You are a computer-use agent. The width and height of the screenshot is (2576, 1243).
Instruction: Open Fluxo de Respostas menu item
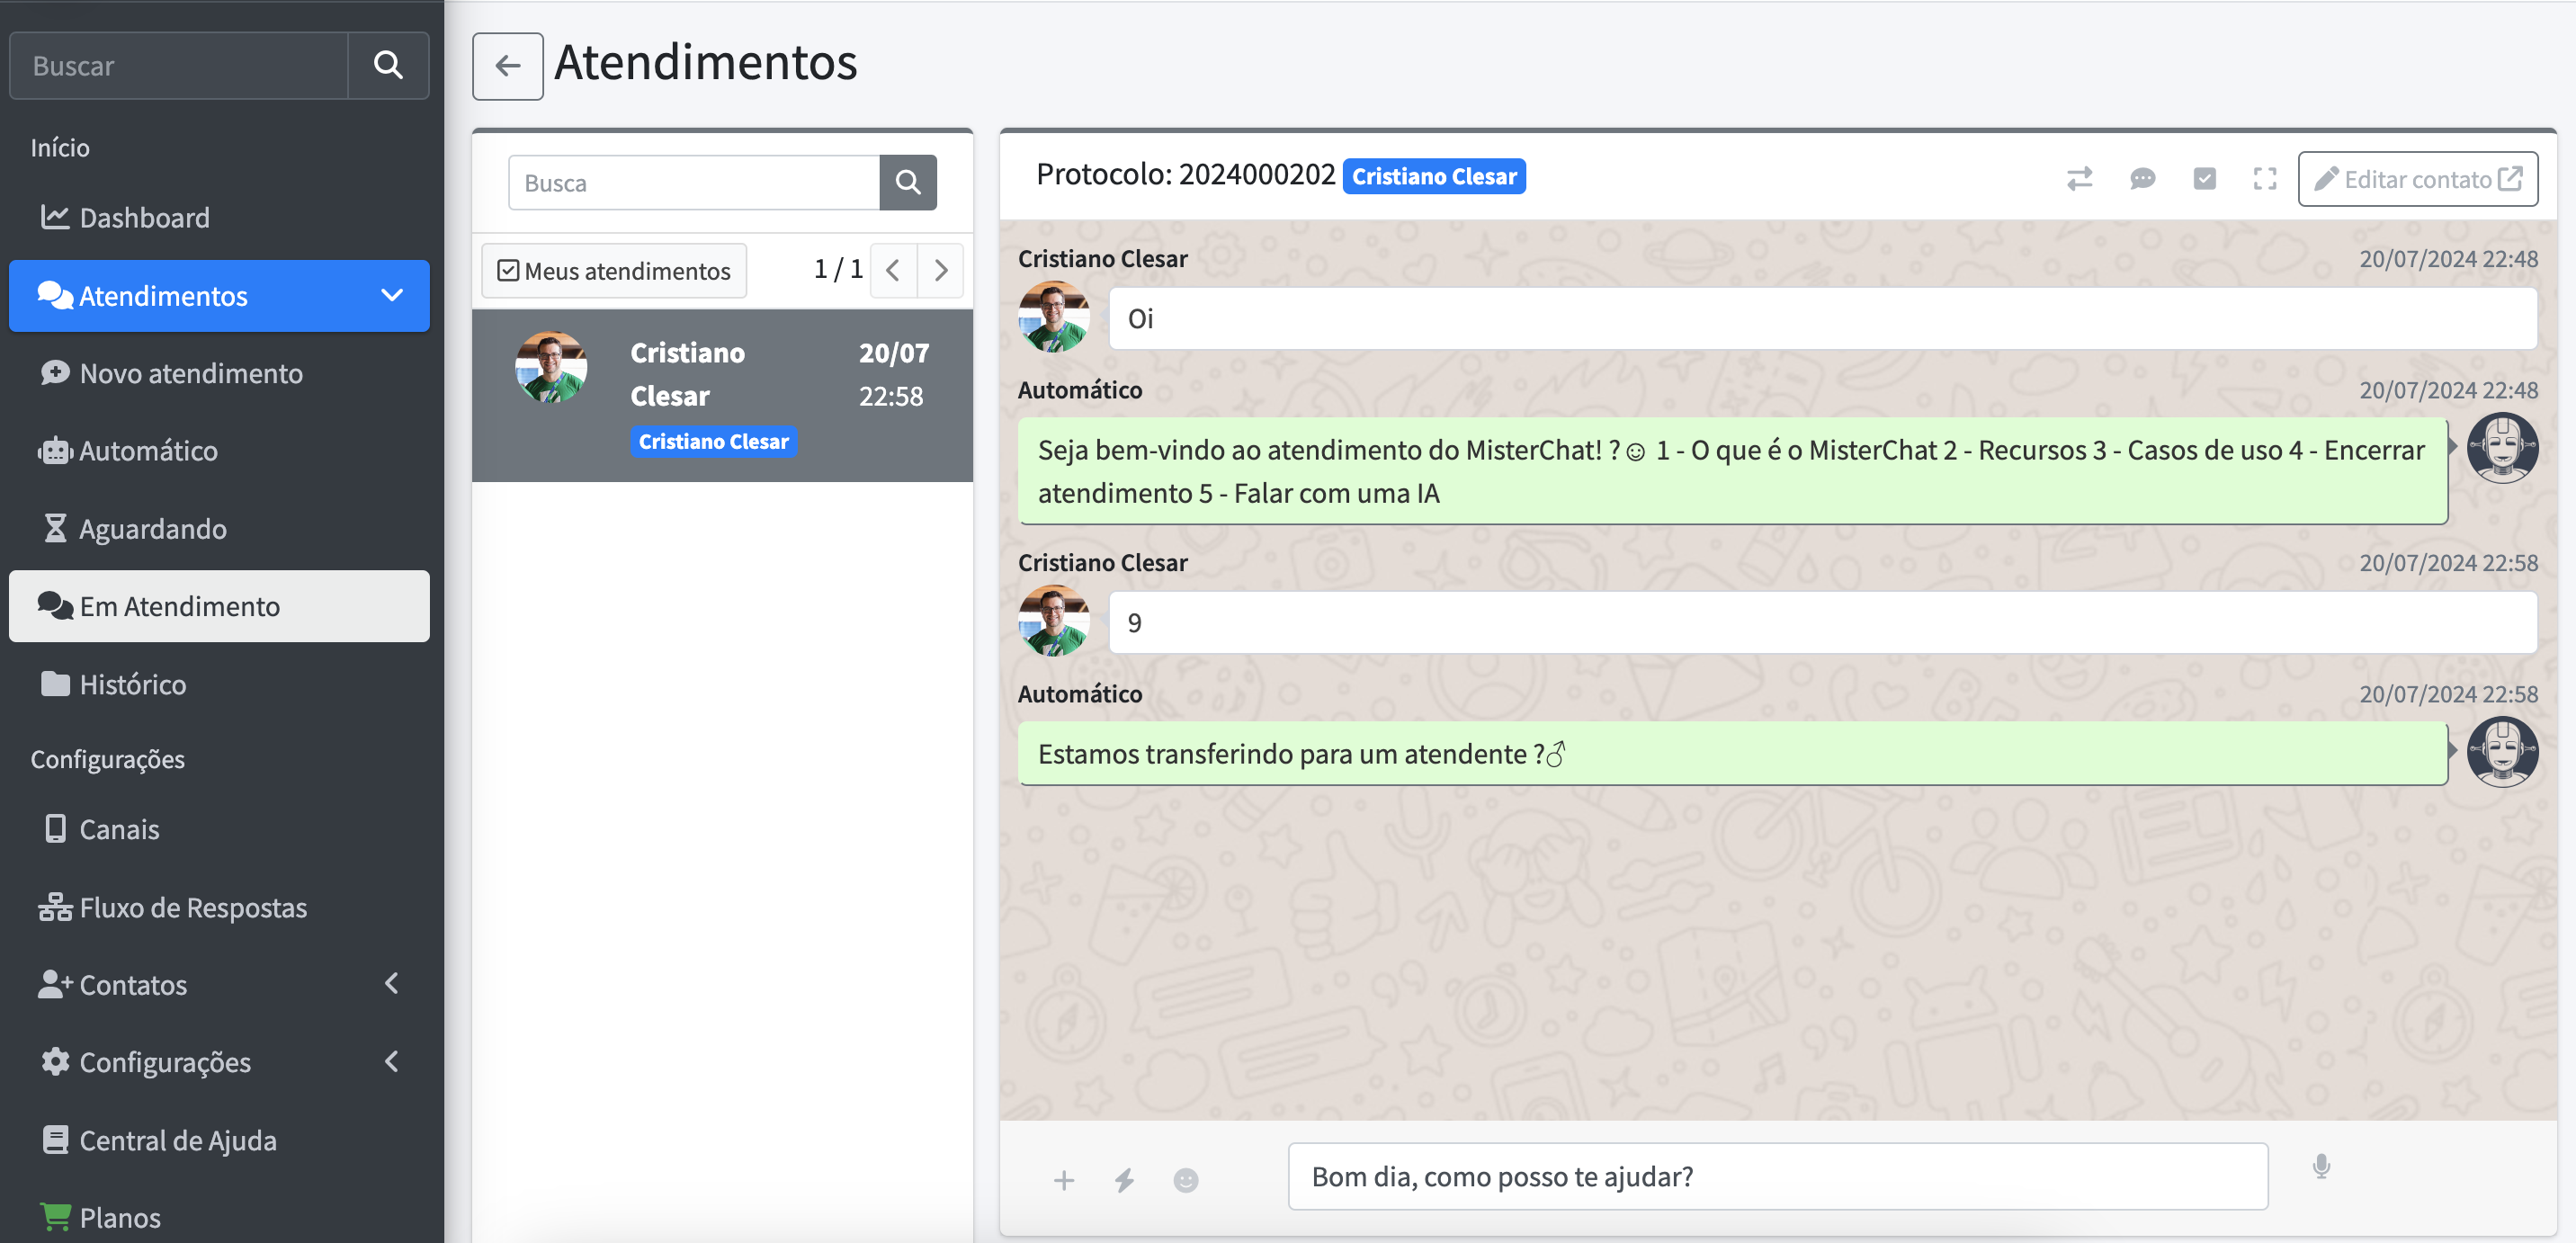click(x=192, y=907)
